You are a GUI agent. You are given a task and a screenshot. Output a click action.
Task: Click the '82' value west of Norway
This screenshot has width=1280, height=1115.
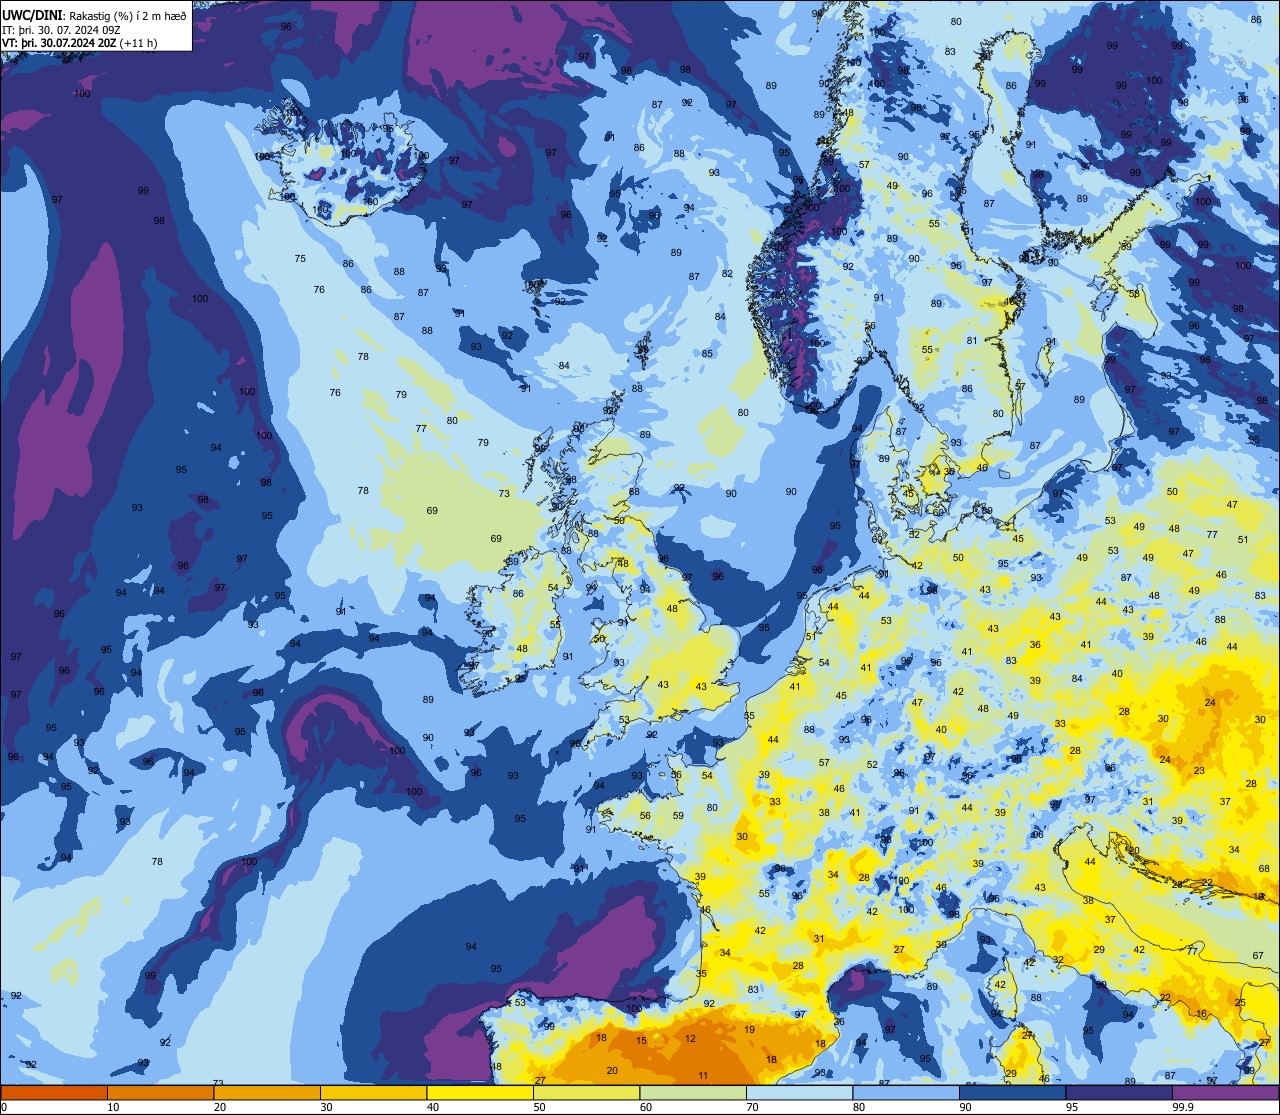[727, 274]
